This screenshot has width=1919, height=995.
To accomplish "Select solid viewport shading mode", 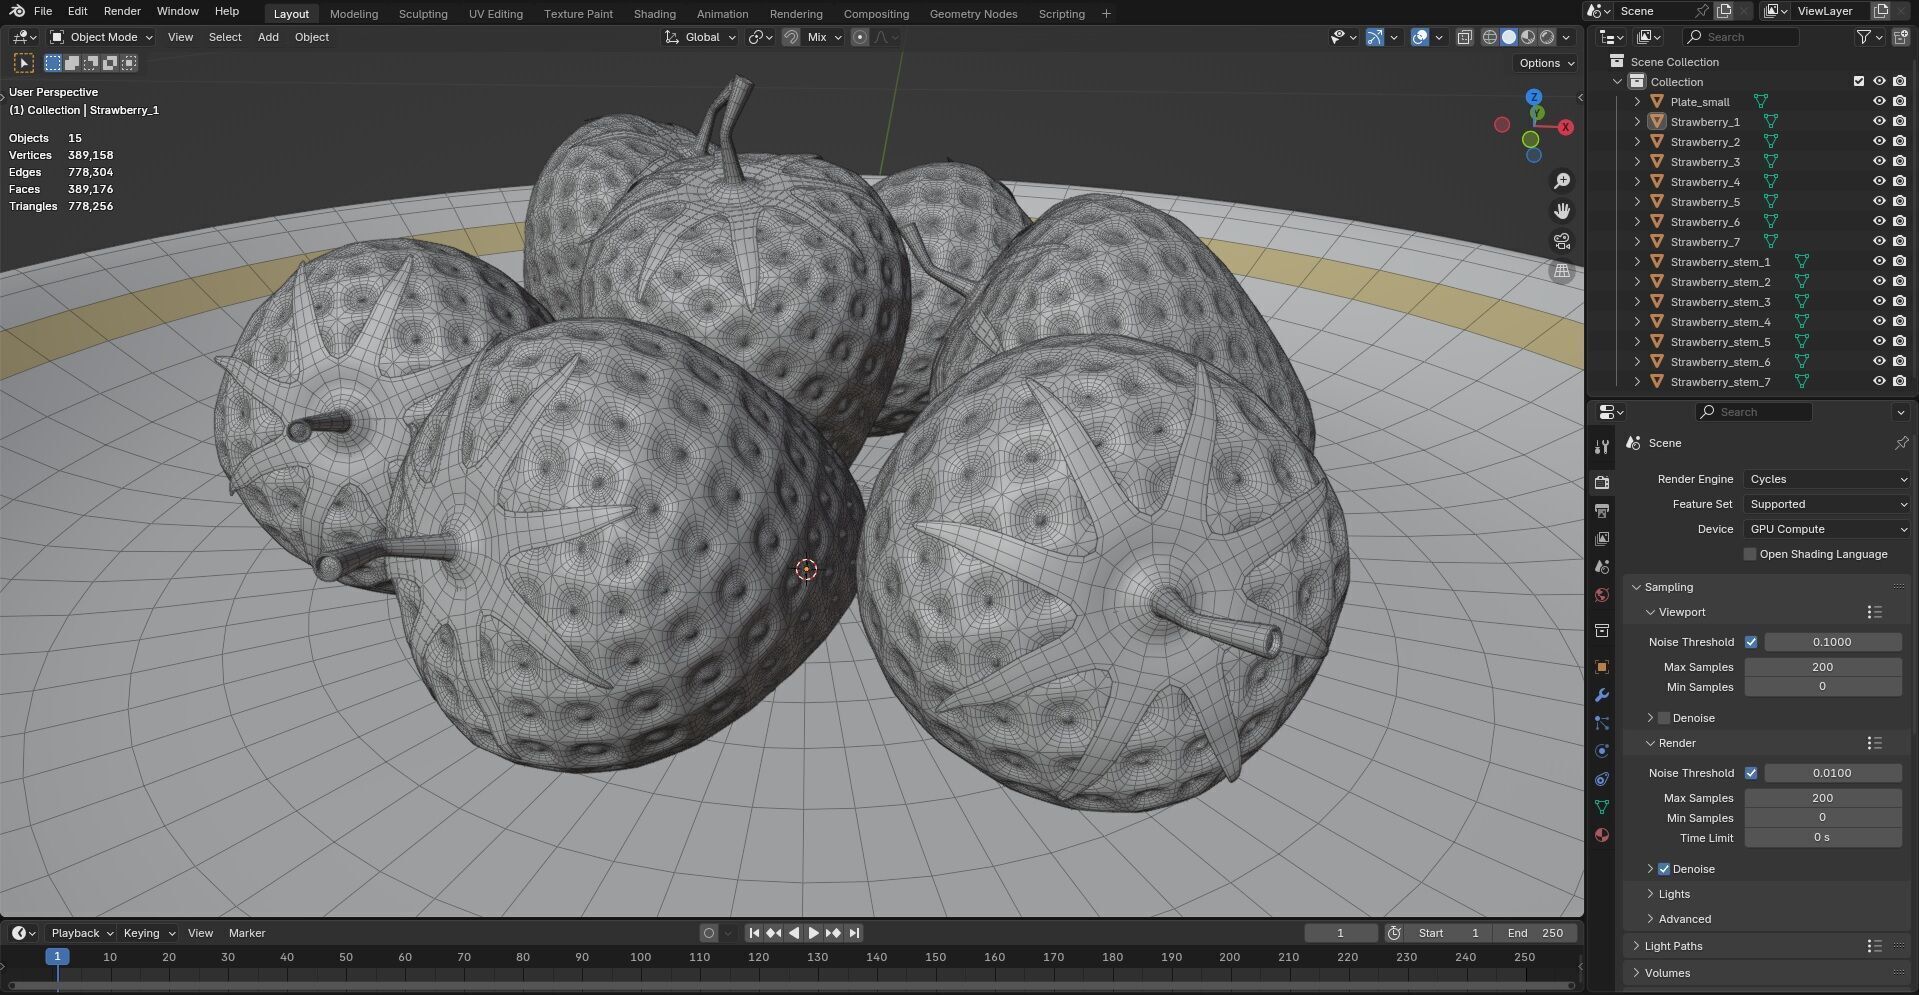I will (x=1509, y=37).
